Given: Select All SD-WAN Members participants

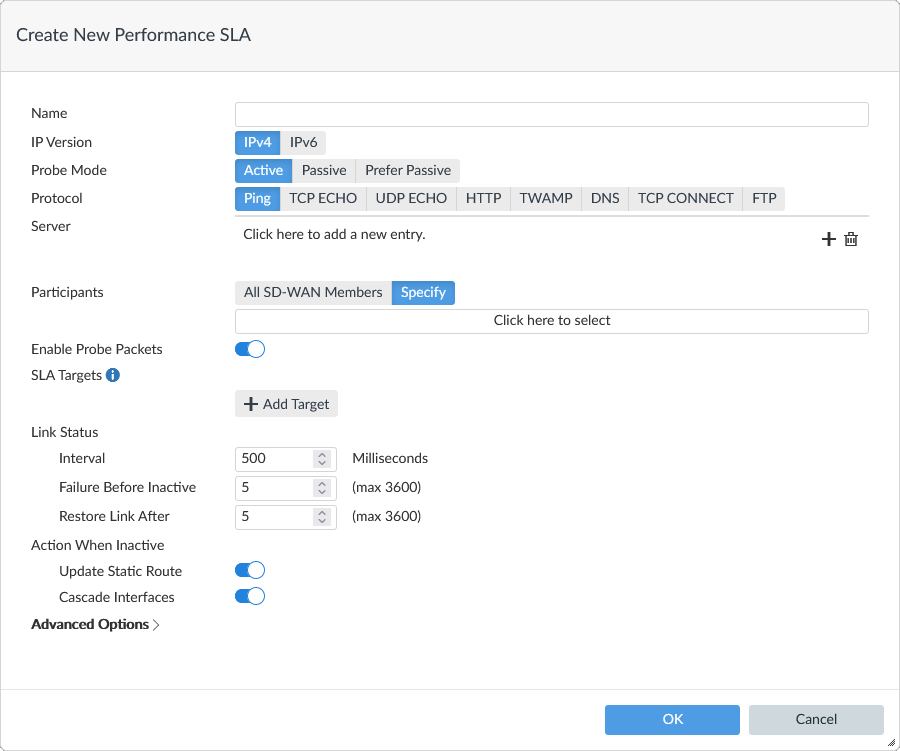Looking at the screenshot, I should click(313, 293).
